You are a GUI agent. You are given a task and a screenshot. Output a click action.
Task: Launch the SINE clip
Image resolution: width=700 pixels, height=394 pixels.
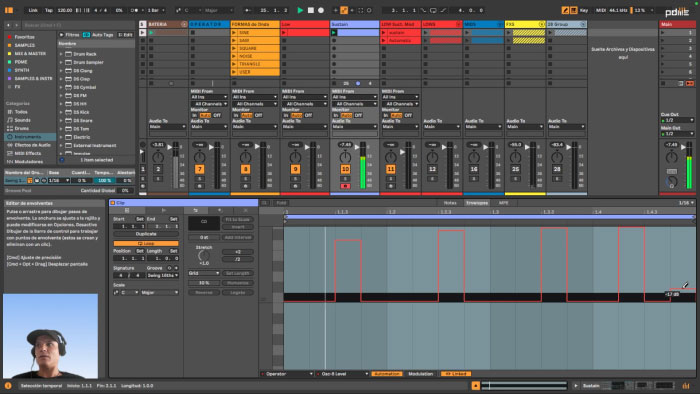pyautogui.click(x=234, y=33)
